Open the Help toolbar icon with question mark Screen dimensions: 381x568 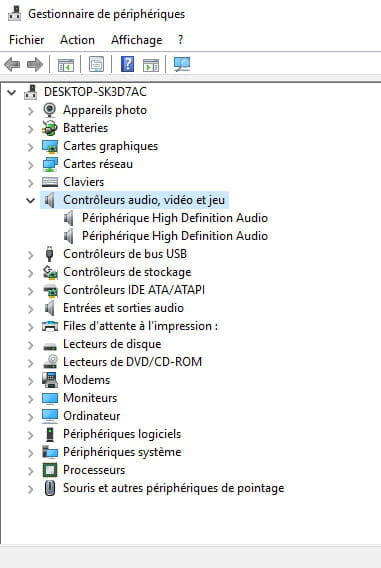click(x=127, y=64)
